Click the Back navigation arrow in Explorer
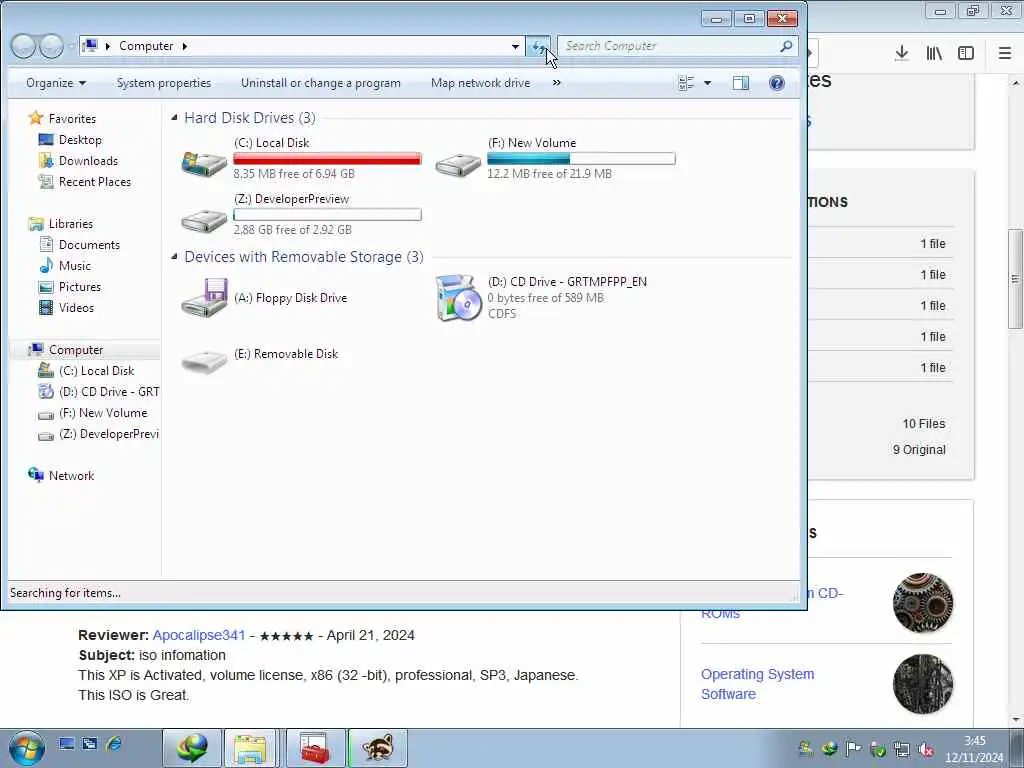Viewport: 1024px width, 768px height. 24,46
